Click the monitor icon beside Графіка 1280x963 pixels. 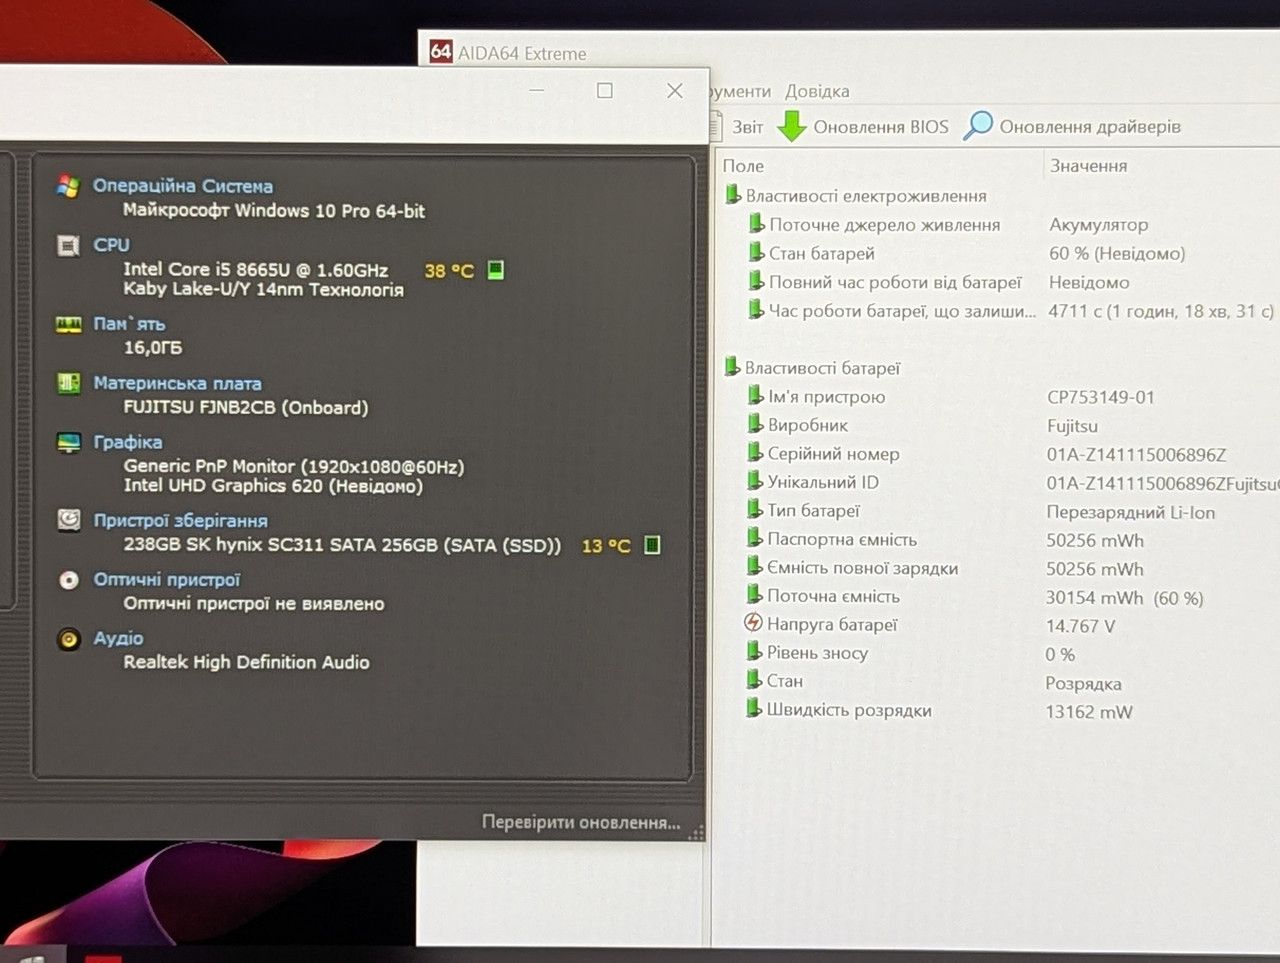tap(68, 442)
